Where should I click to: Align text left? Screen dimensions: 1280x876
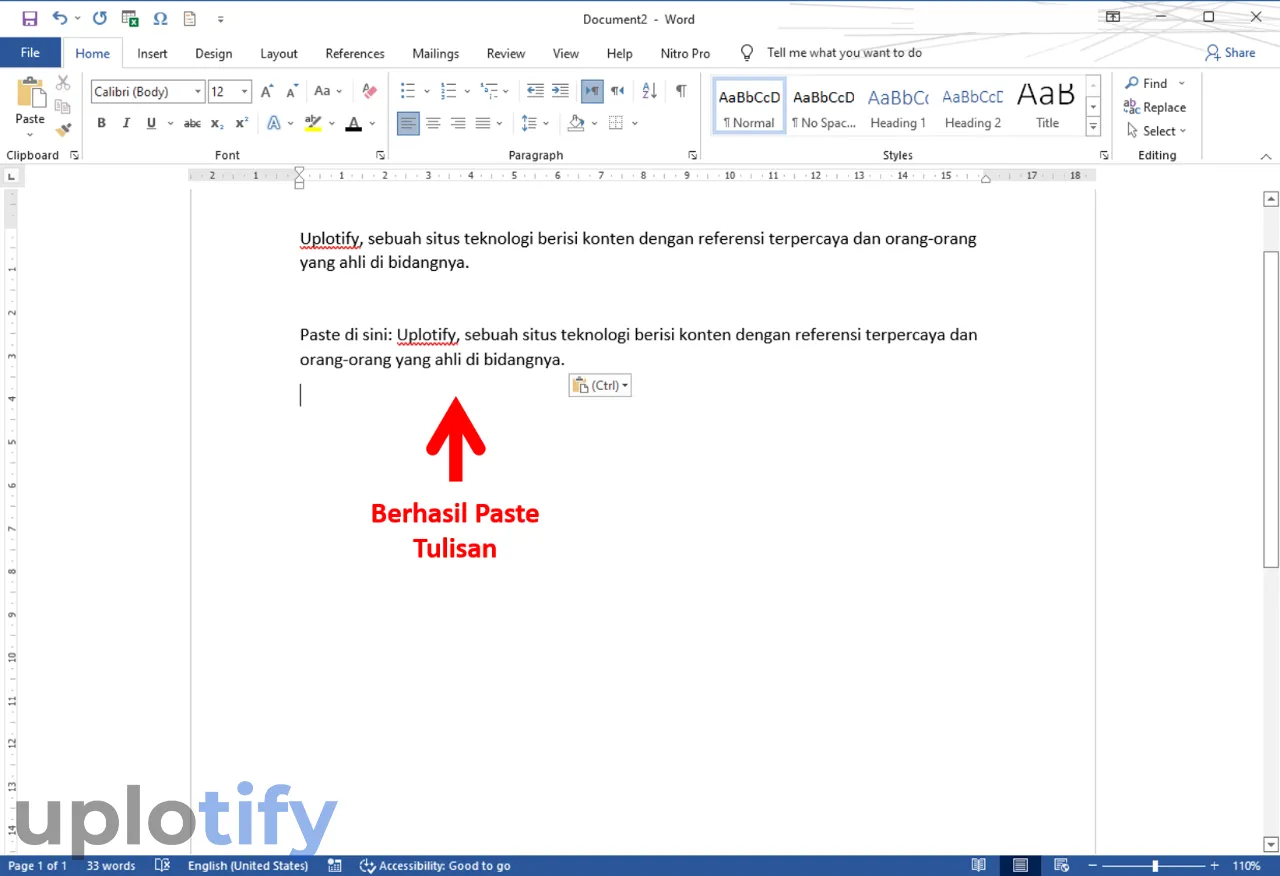tap(408, 123)
